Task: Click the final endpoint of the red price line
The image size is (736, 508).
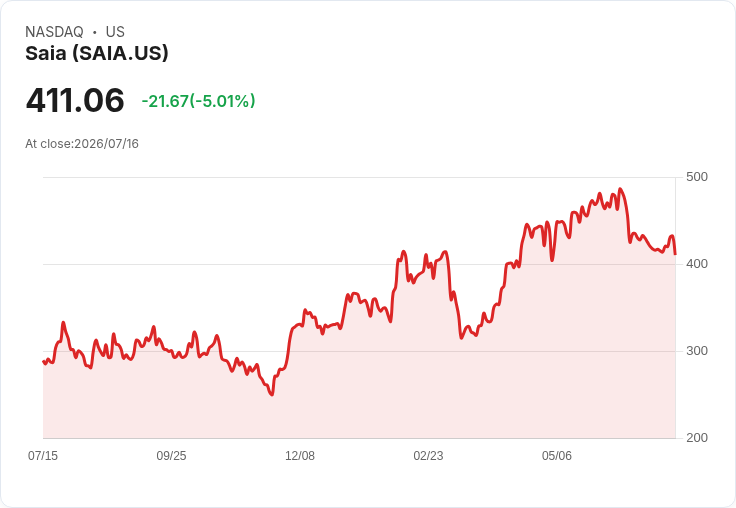Action: [675, 254]
